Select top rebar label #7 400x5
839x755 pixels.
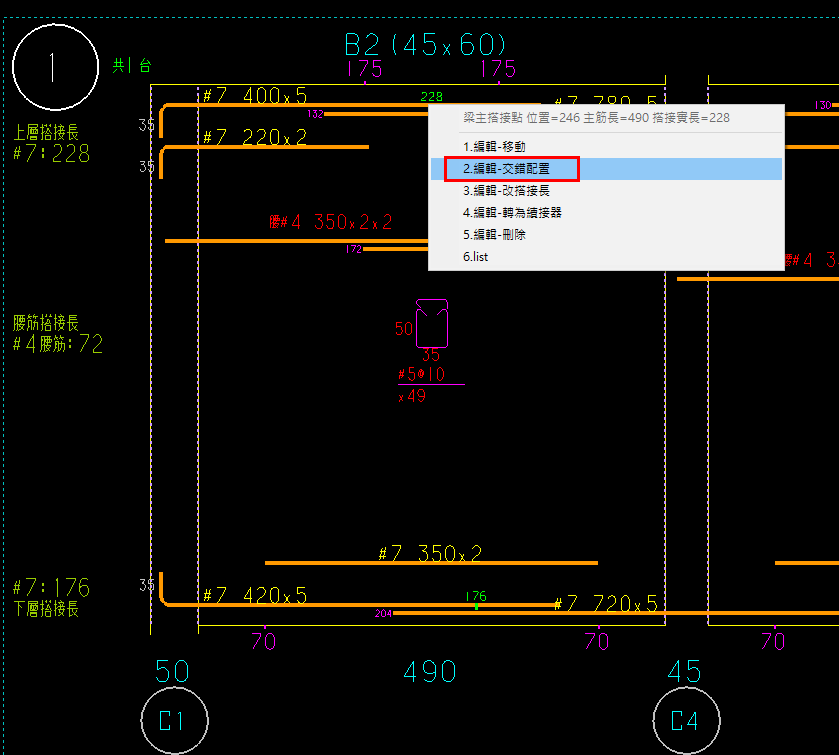(x=255, y=96)
